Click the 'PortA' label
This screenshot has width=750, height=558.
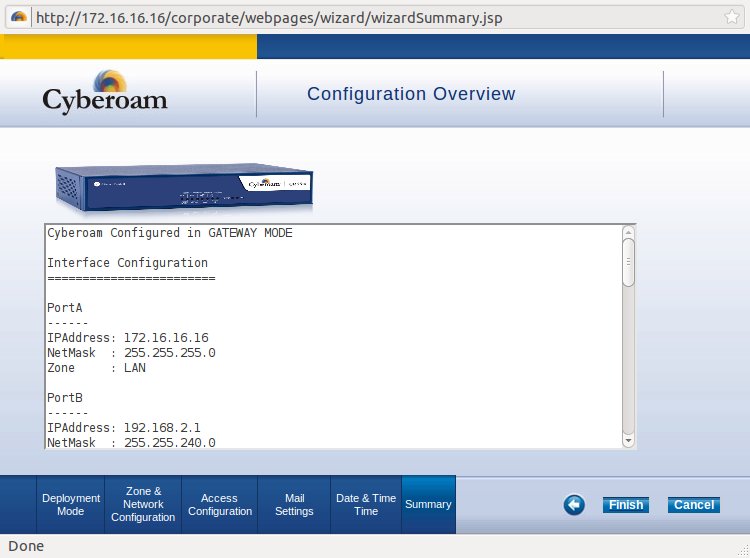click(65, 307)
